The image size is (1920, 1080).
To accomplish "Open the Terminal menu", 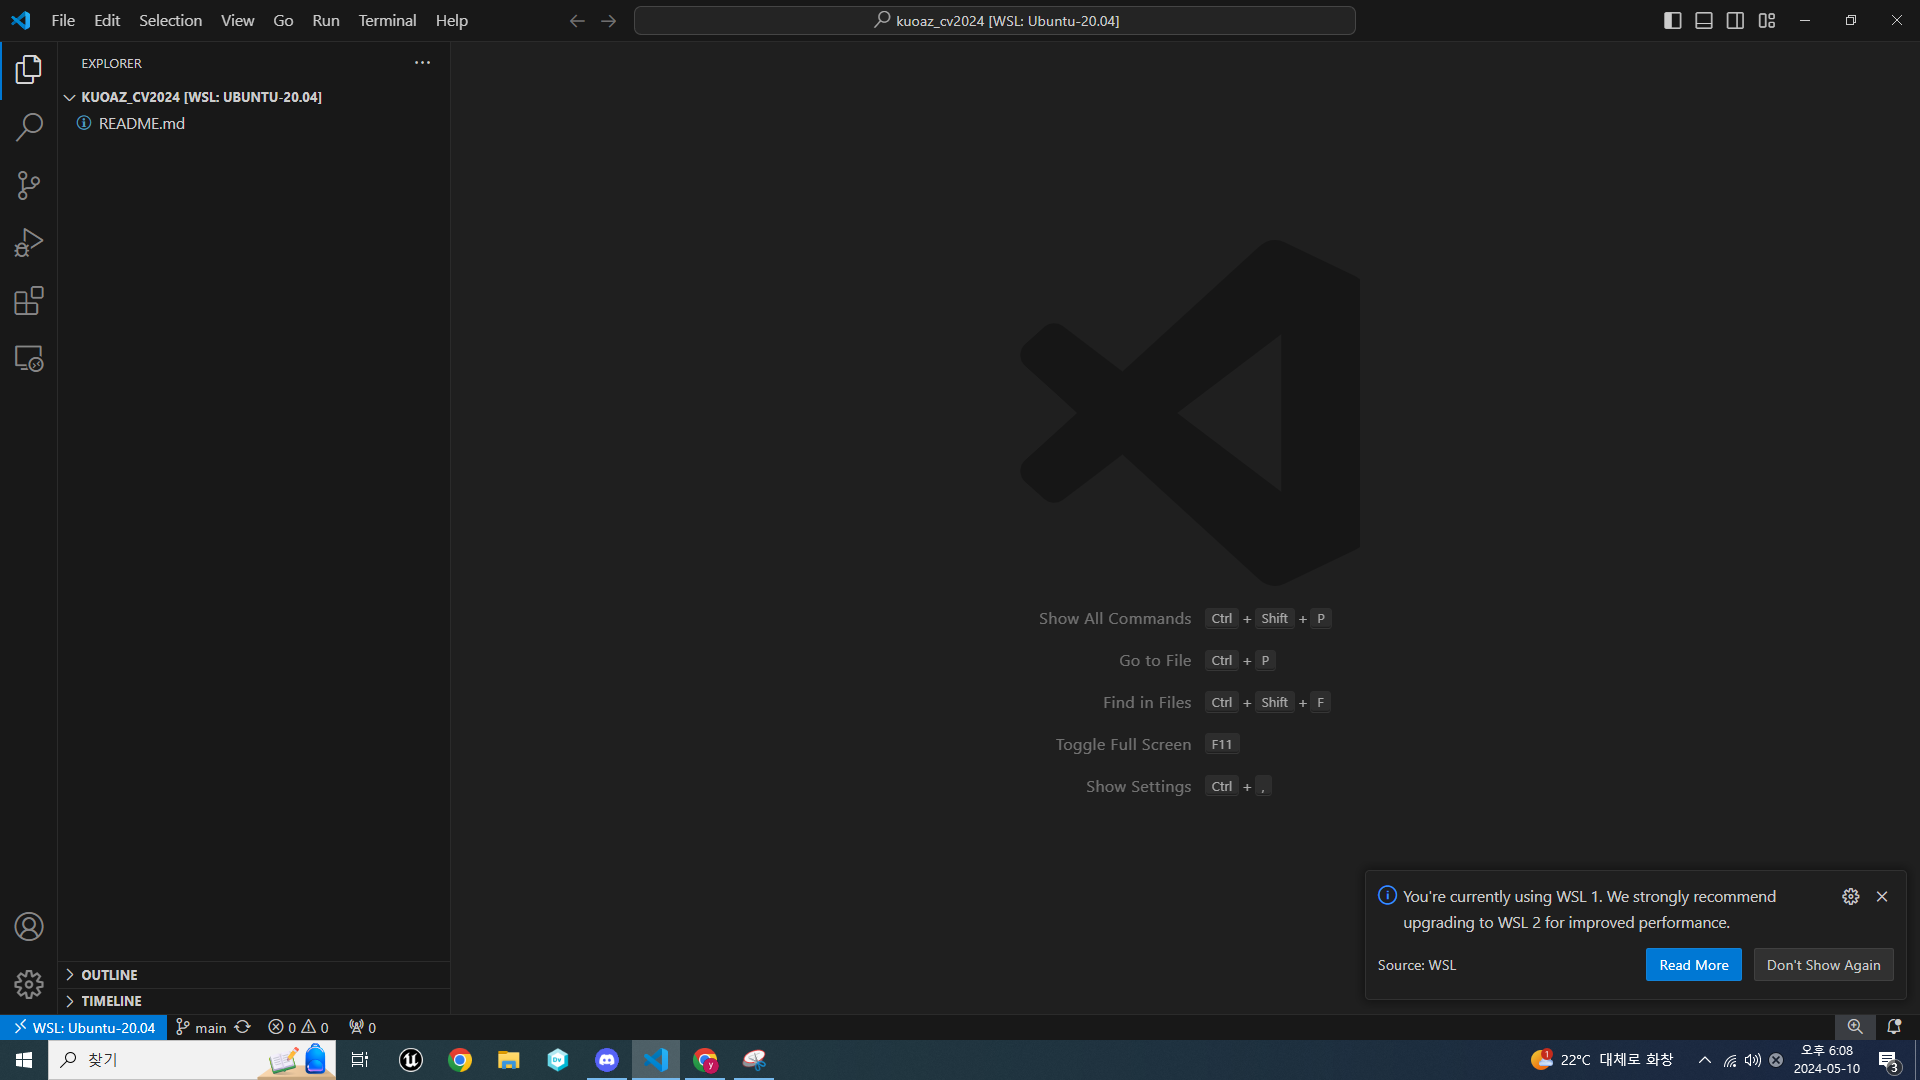I will (x=387, y=21).
